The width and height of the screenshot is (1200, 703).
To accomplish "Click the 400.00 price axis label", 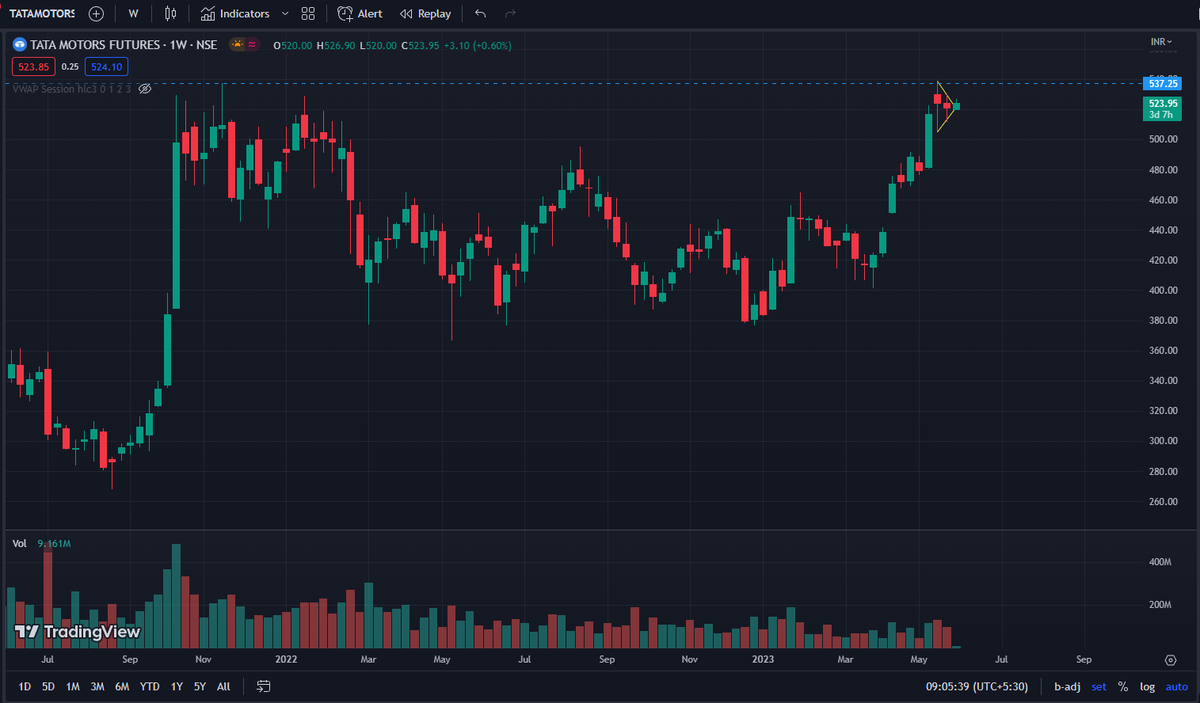I will [x=1162, y=290].
